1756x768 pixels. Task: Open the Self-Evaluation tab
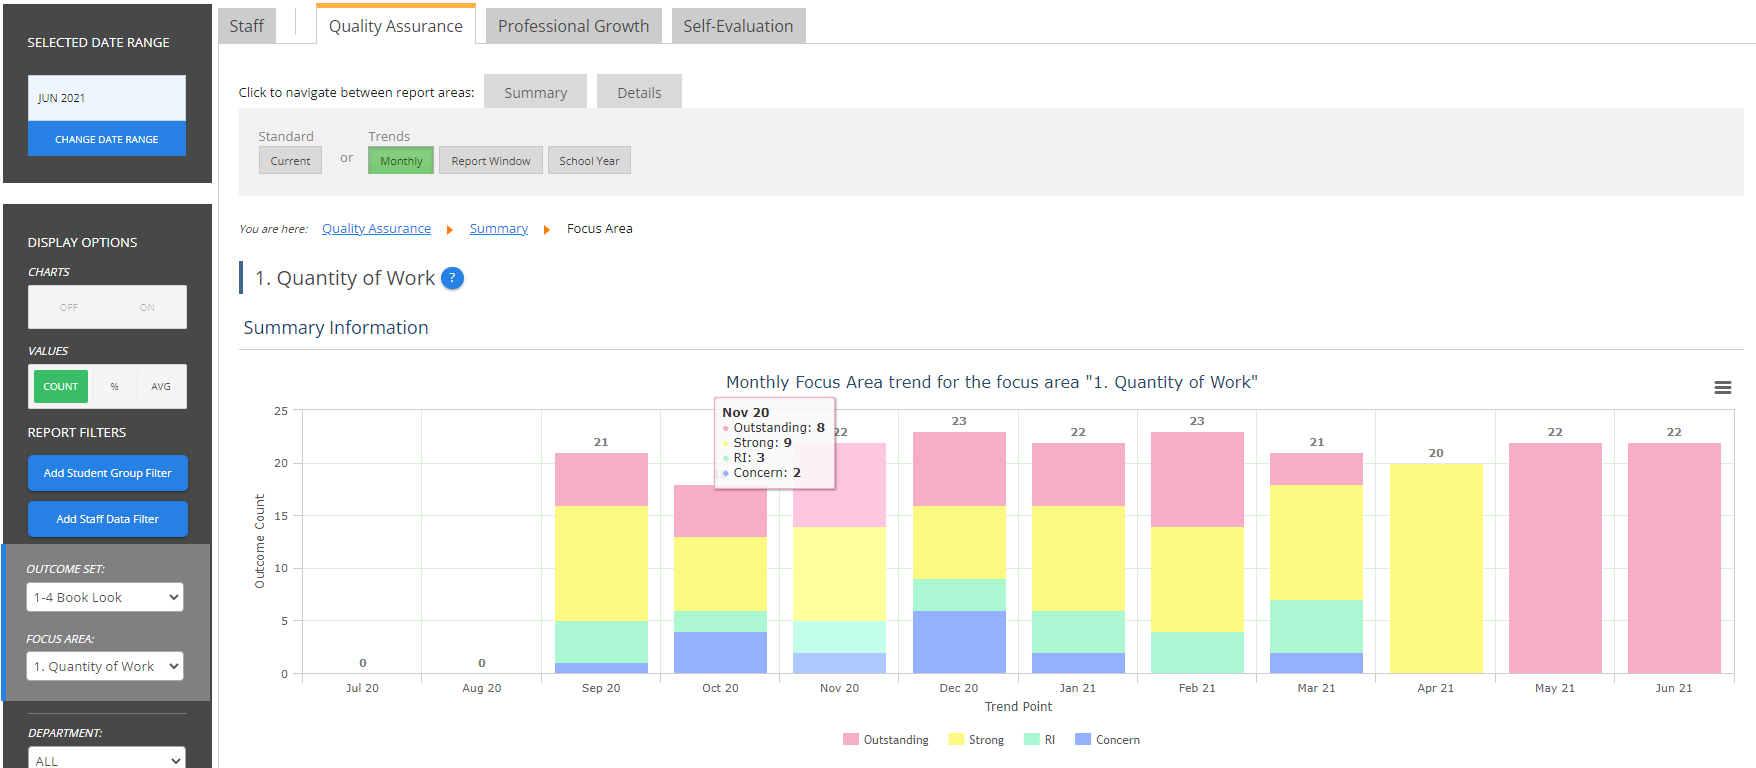click(738, 26)
